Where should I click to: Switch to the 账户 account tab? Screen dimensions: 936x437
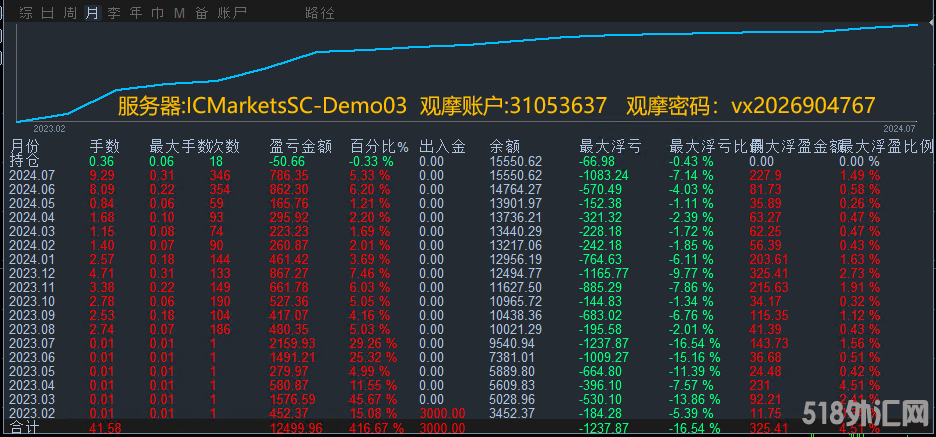click(232, 13)
